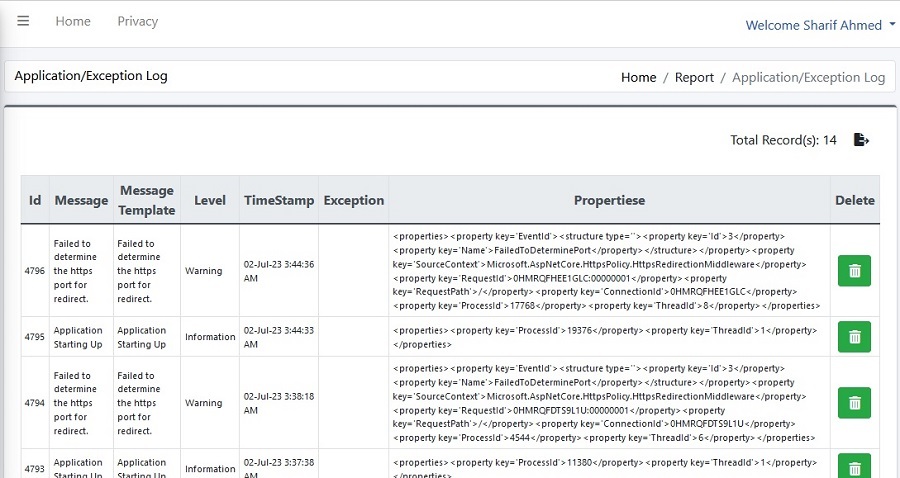Click timestamp 02-Jul-23 3:37:38 AM

click(x=278, y=468)
